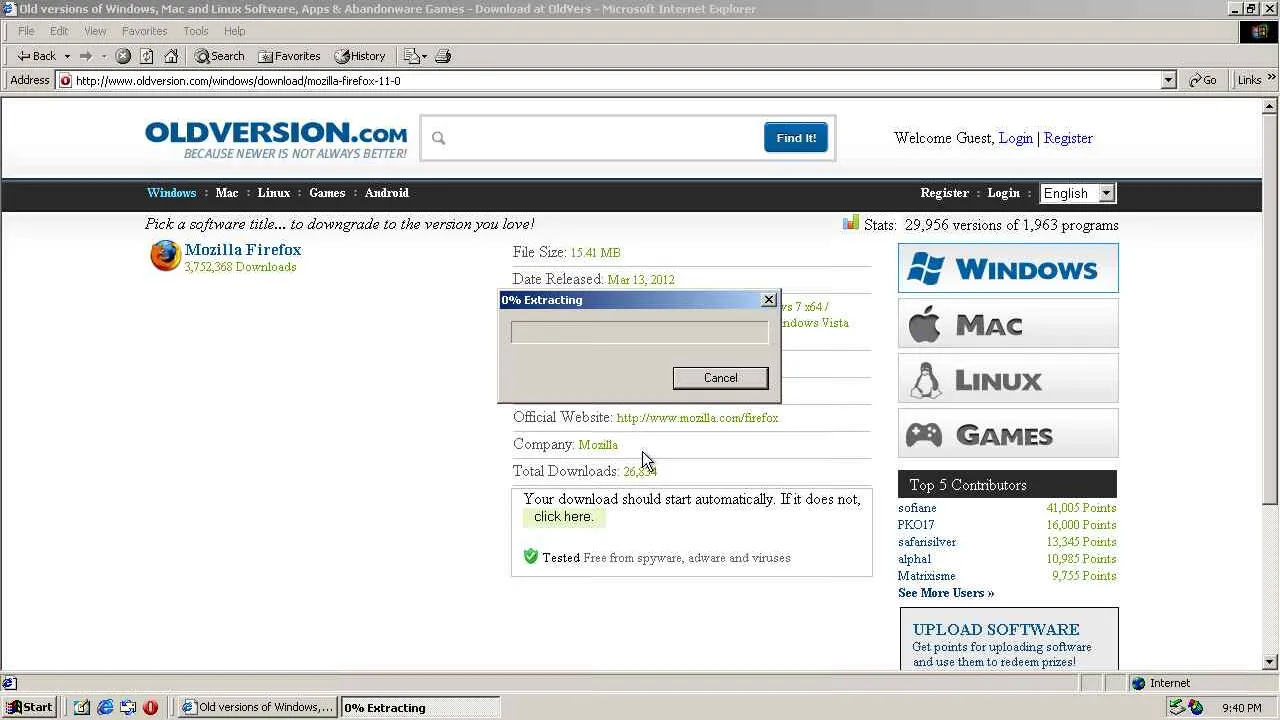1280x720 pixels.
Task: Choose the Linux platform banner
Action: [x=1008, y=378]
